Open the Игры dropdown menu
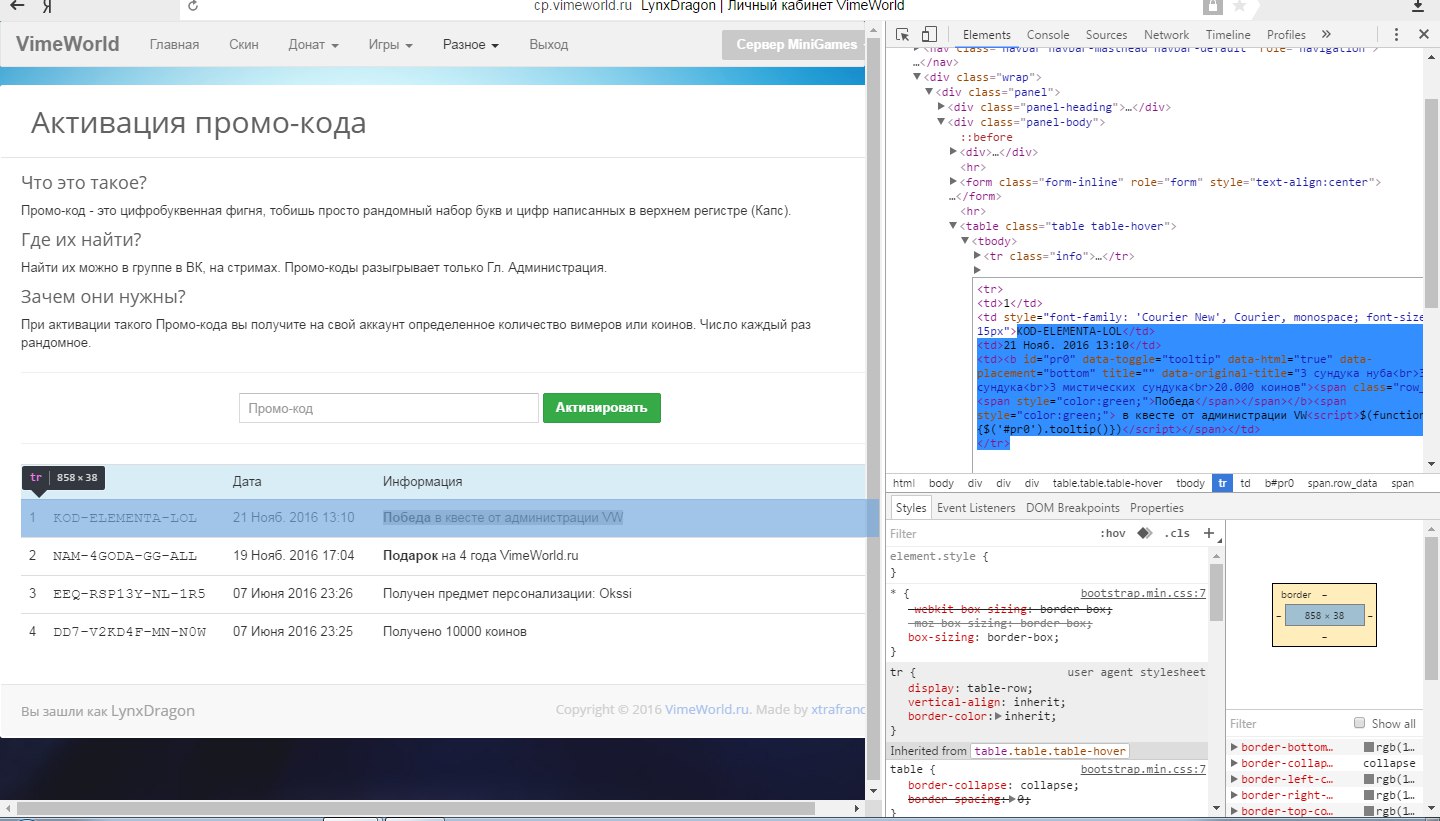This screenshot has width=1440, height=821. [390, 45]
